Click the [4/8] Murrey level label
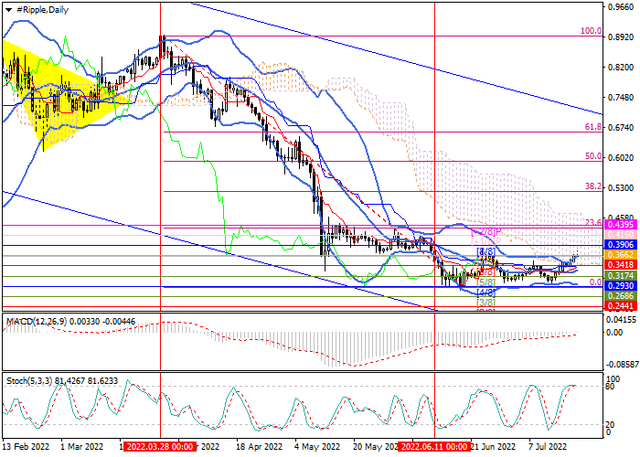This screenshot has width=640, height=457. pos(486,292)
